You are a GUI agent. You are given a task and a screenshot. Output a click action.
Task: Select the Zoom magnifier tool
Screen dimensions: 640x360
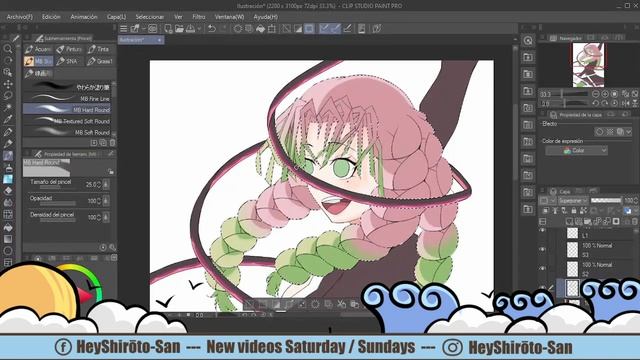[8, 49]
